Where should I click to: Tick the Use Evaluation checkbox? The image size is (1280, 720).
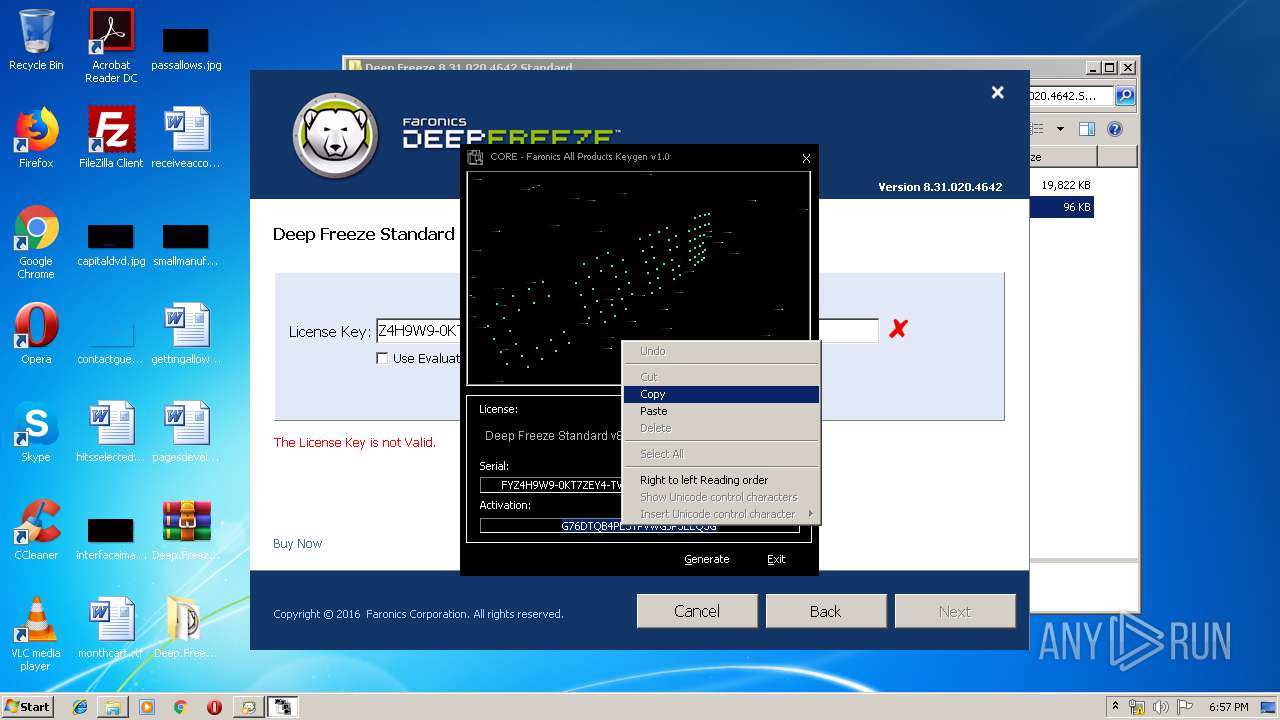tap(382, 358)
